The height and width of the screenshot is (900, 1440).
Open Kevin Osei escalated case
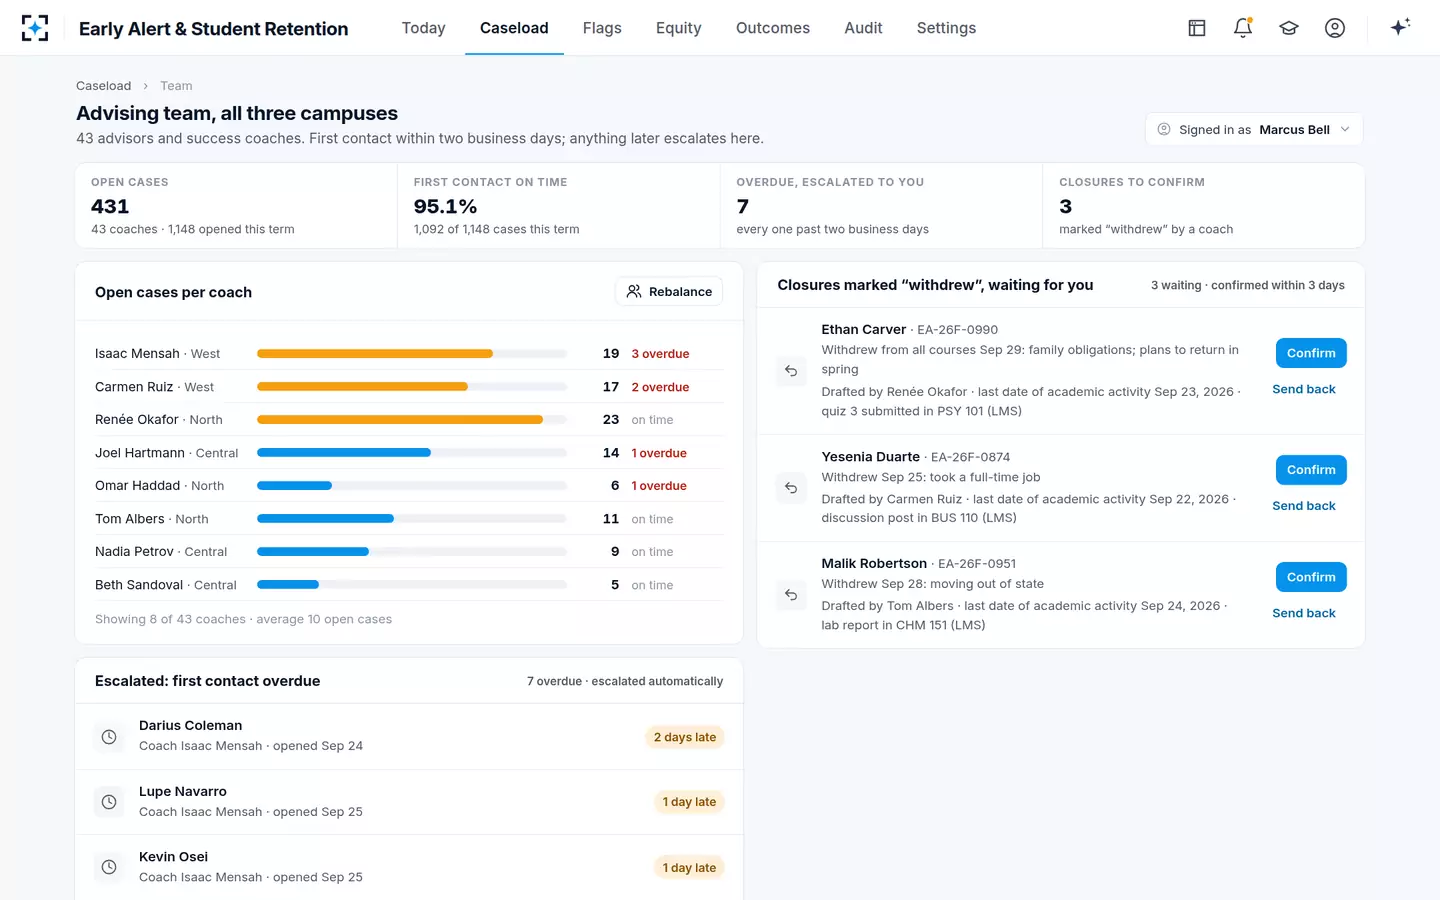click(x=409, y=867)
